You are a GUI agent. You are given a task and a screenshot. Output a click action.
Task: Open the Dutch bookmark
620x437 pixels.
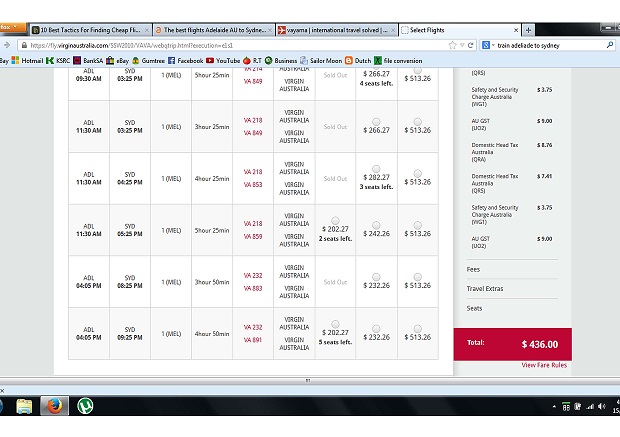(x=358, y=61)
